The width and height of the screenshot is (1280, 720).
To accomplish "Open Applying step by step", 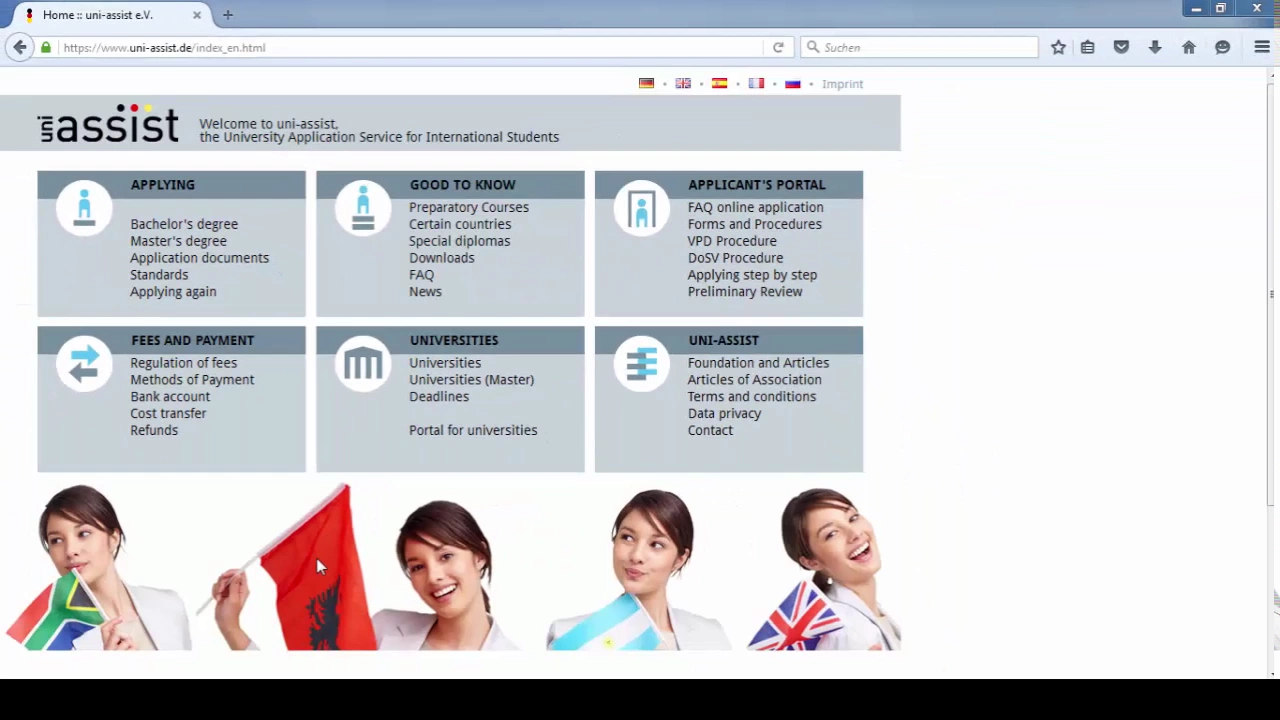I will [752, 275].
